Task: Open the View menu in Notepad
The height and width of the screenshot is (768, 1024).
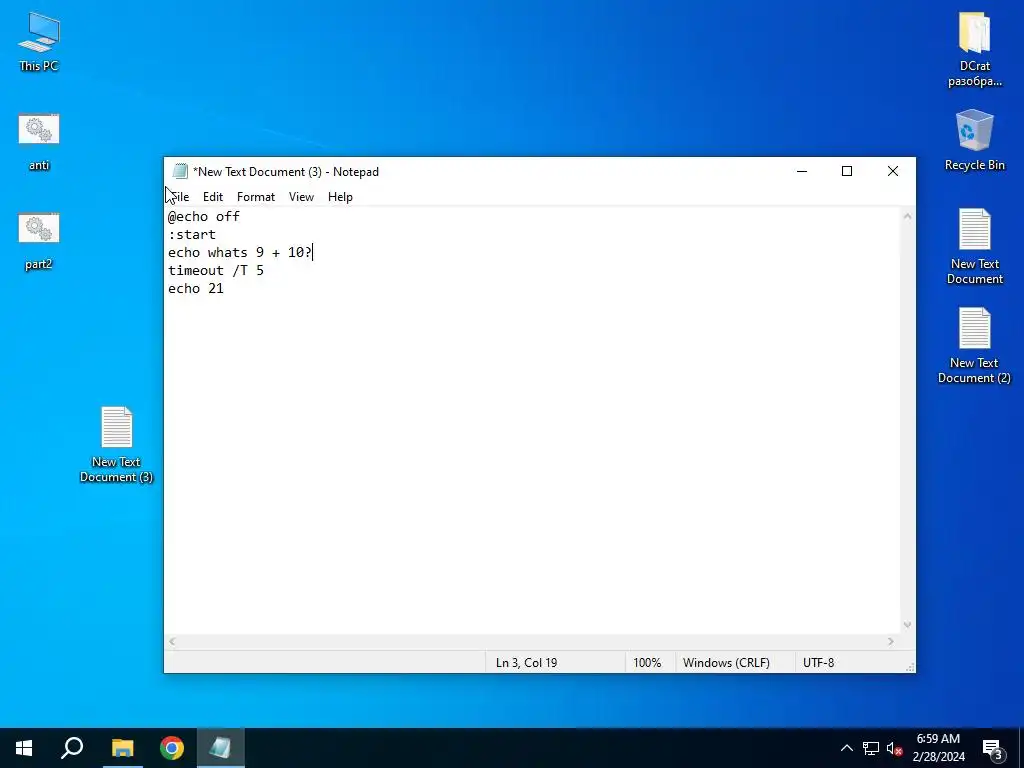Action: (x=301, y=197)
